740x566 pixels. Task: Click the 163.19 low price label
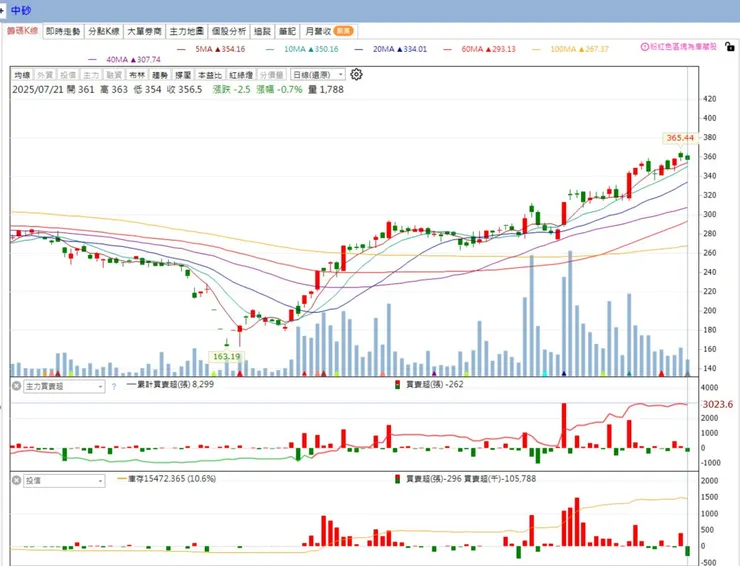point(227,356)
